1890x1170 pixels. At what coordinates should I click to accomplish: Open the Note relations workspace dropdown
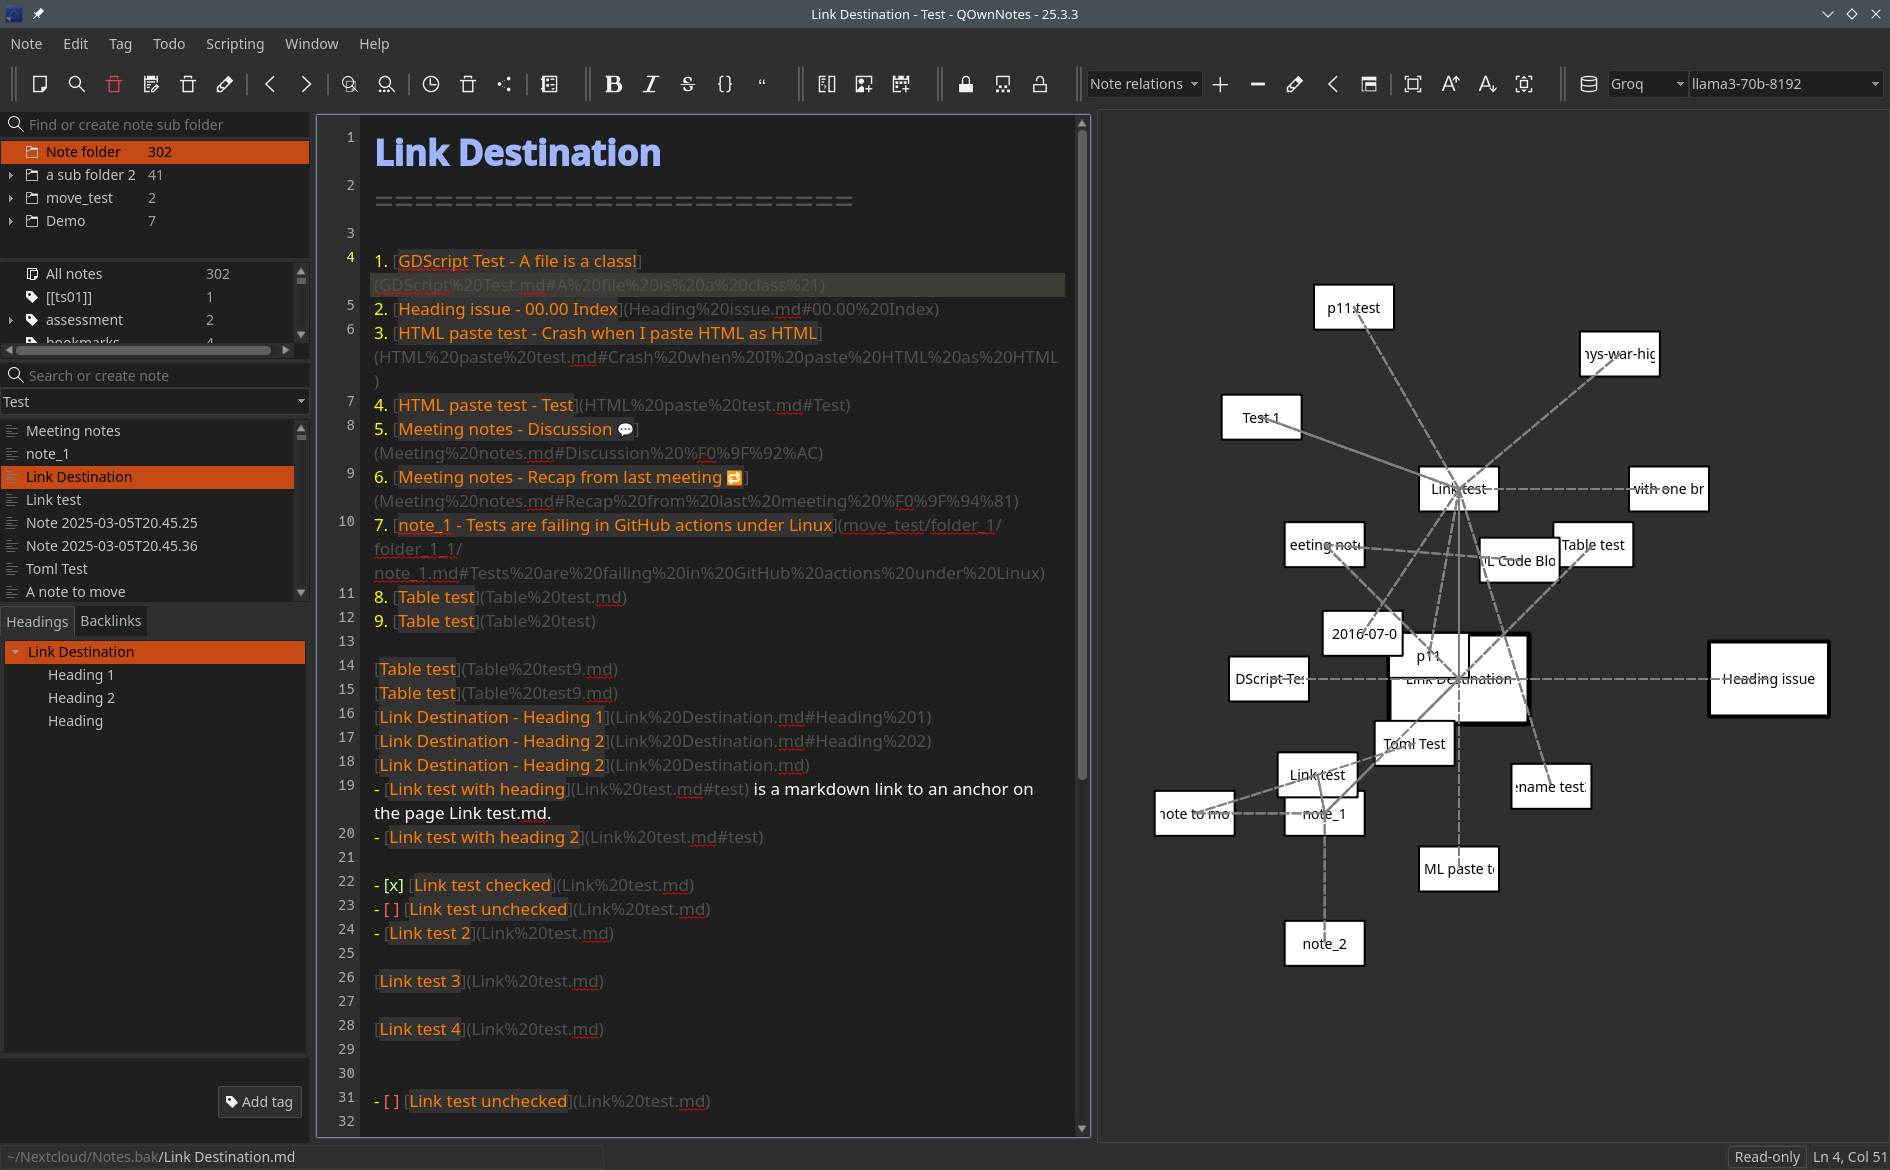1144,85
